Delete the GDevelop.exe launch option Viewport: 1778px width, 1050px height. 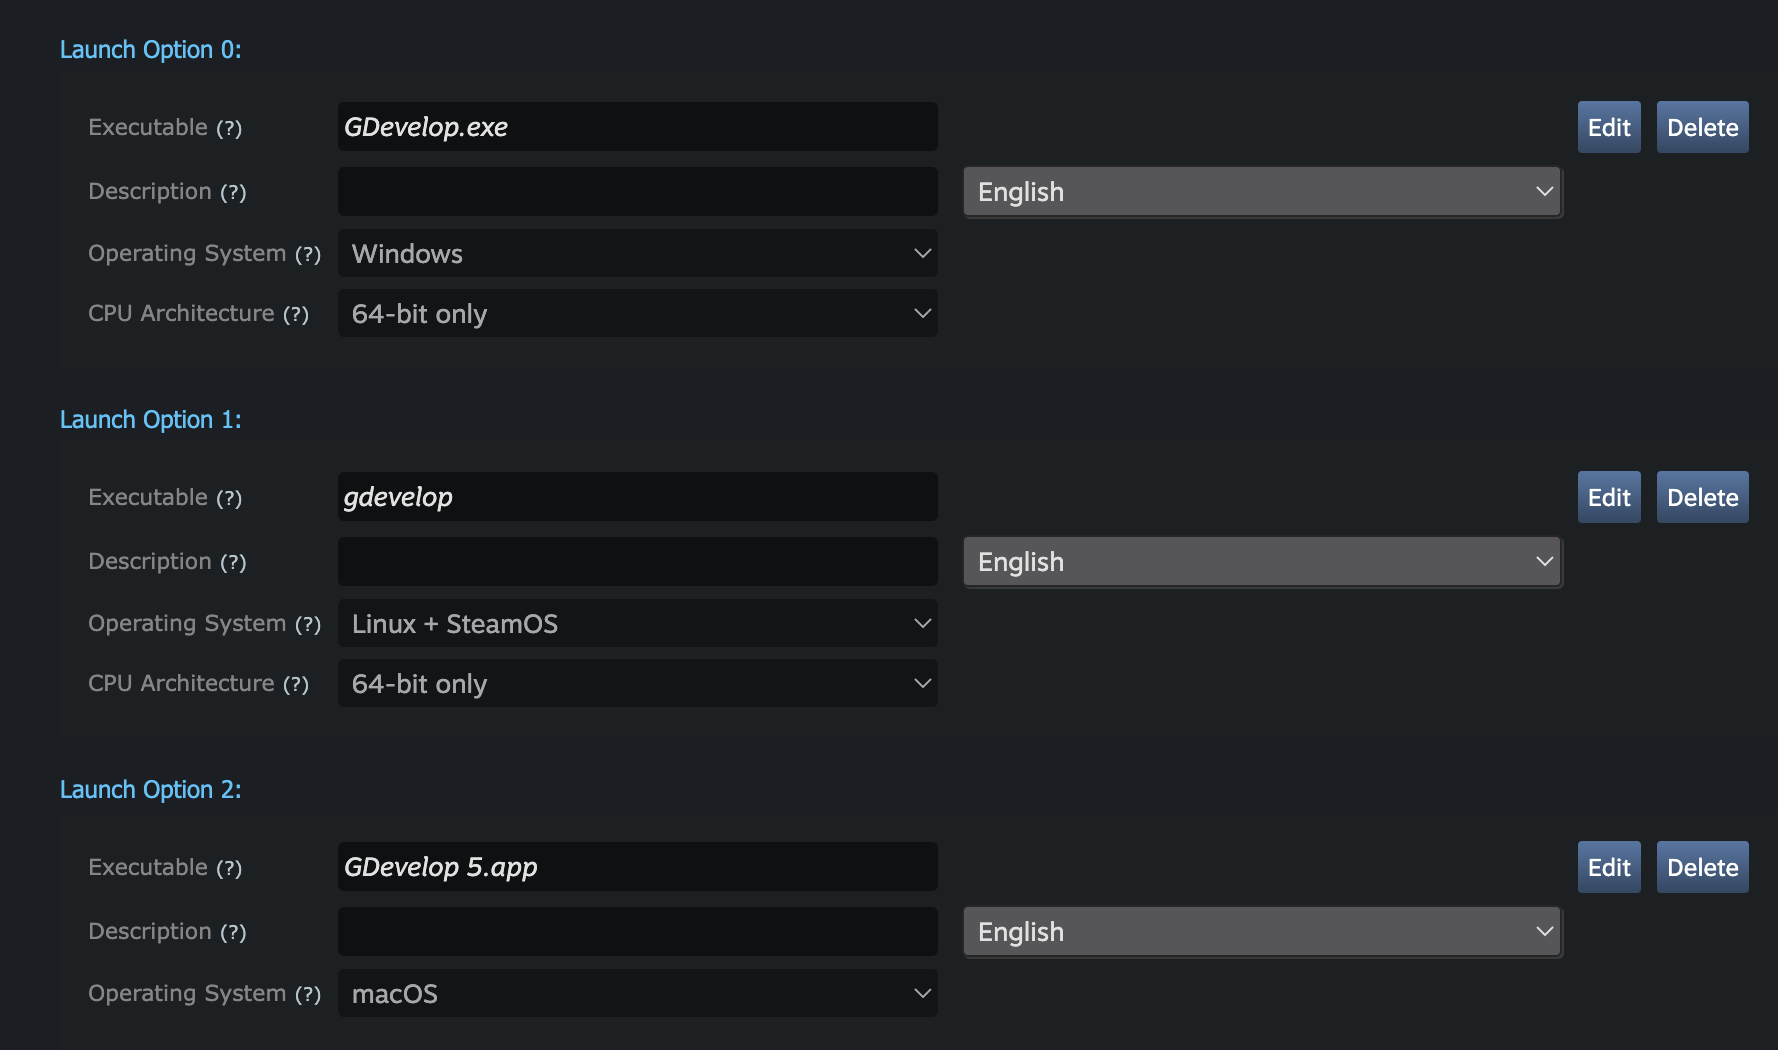click(x=1702, y=127)
